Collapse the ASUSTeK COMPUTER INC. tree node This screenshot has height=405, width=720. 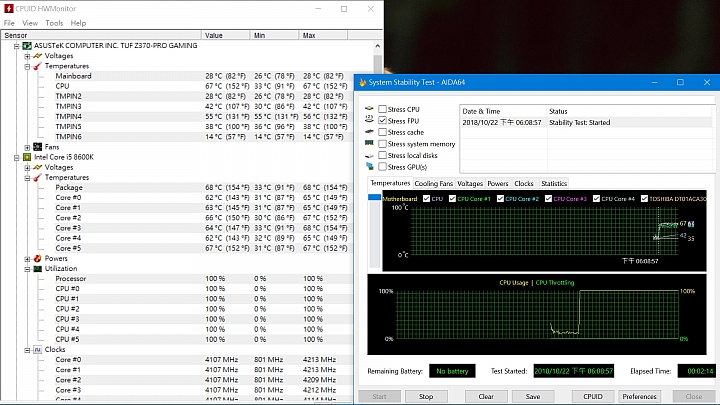[x=17, y=46]
